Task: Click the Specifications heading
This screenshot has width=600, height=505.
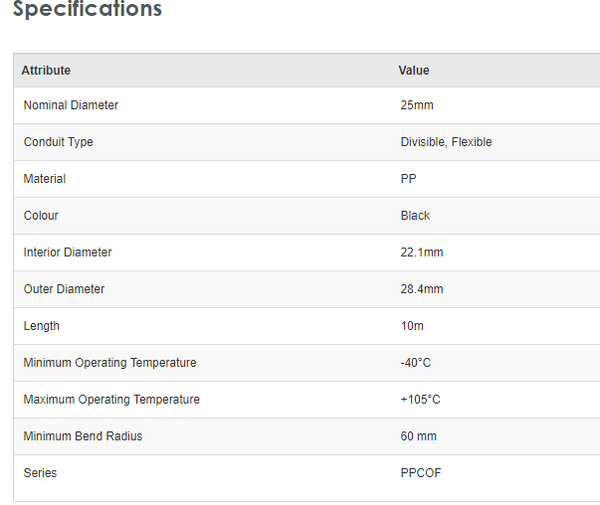Action: click(x=87, y=10)
